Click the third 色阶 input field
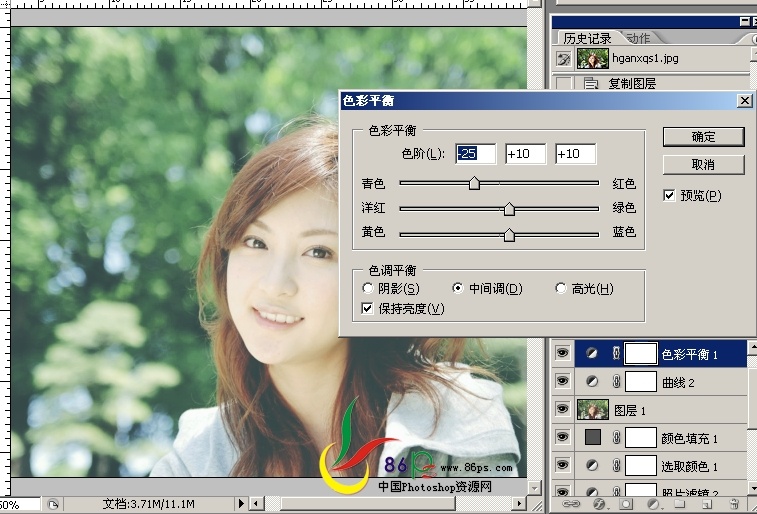Screen dimensions: 757x514 pos(575,154)
